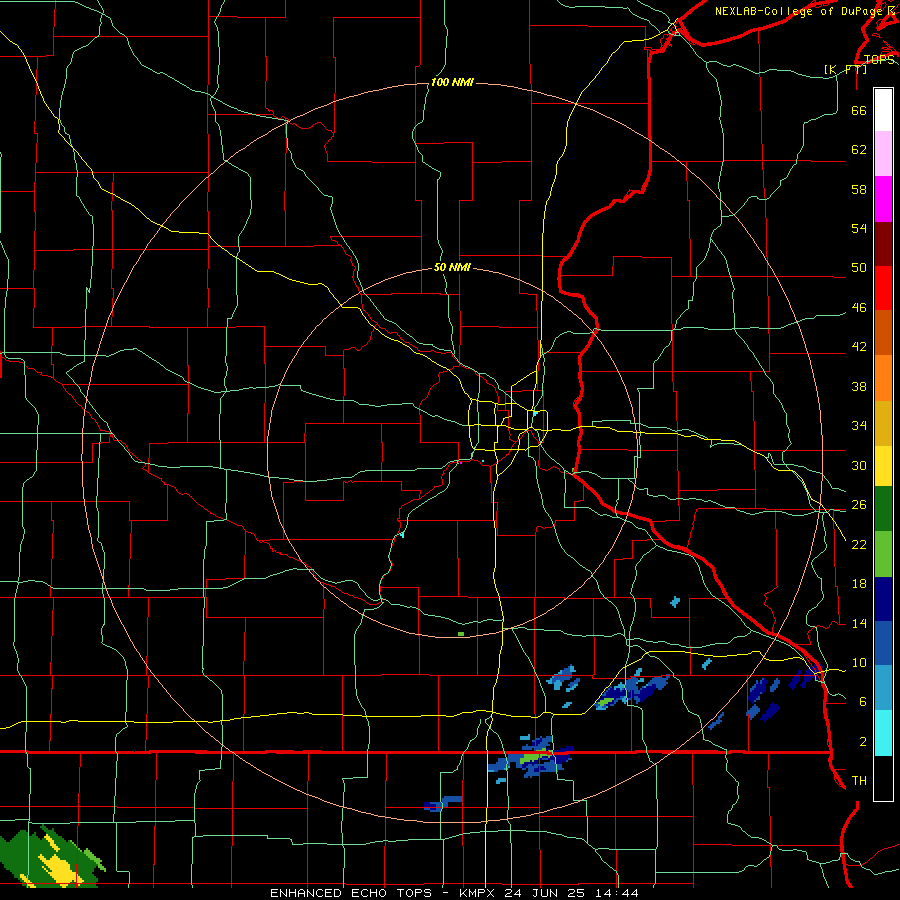Click the medium blue legend swatch
This screenshot has height=900, width=900.
[883, 643]
